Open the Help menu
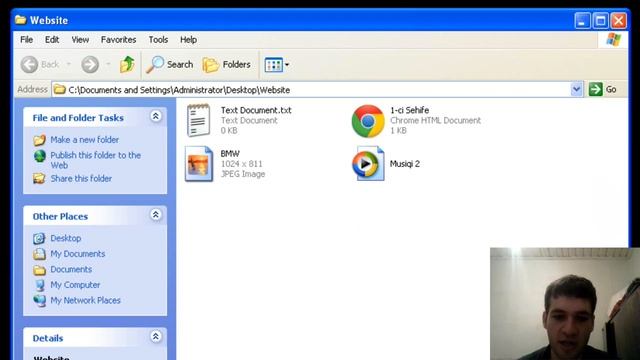Image resolution: width=640 pixels, height=360 pixels. (x=188, y=40)
